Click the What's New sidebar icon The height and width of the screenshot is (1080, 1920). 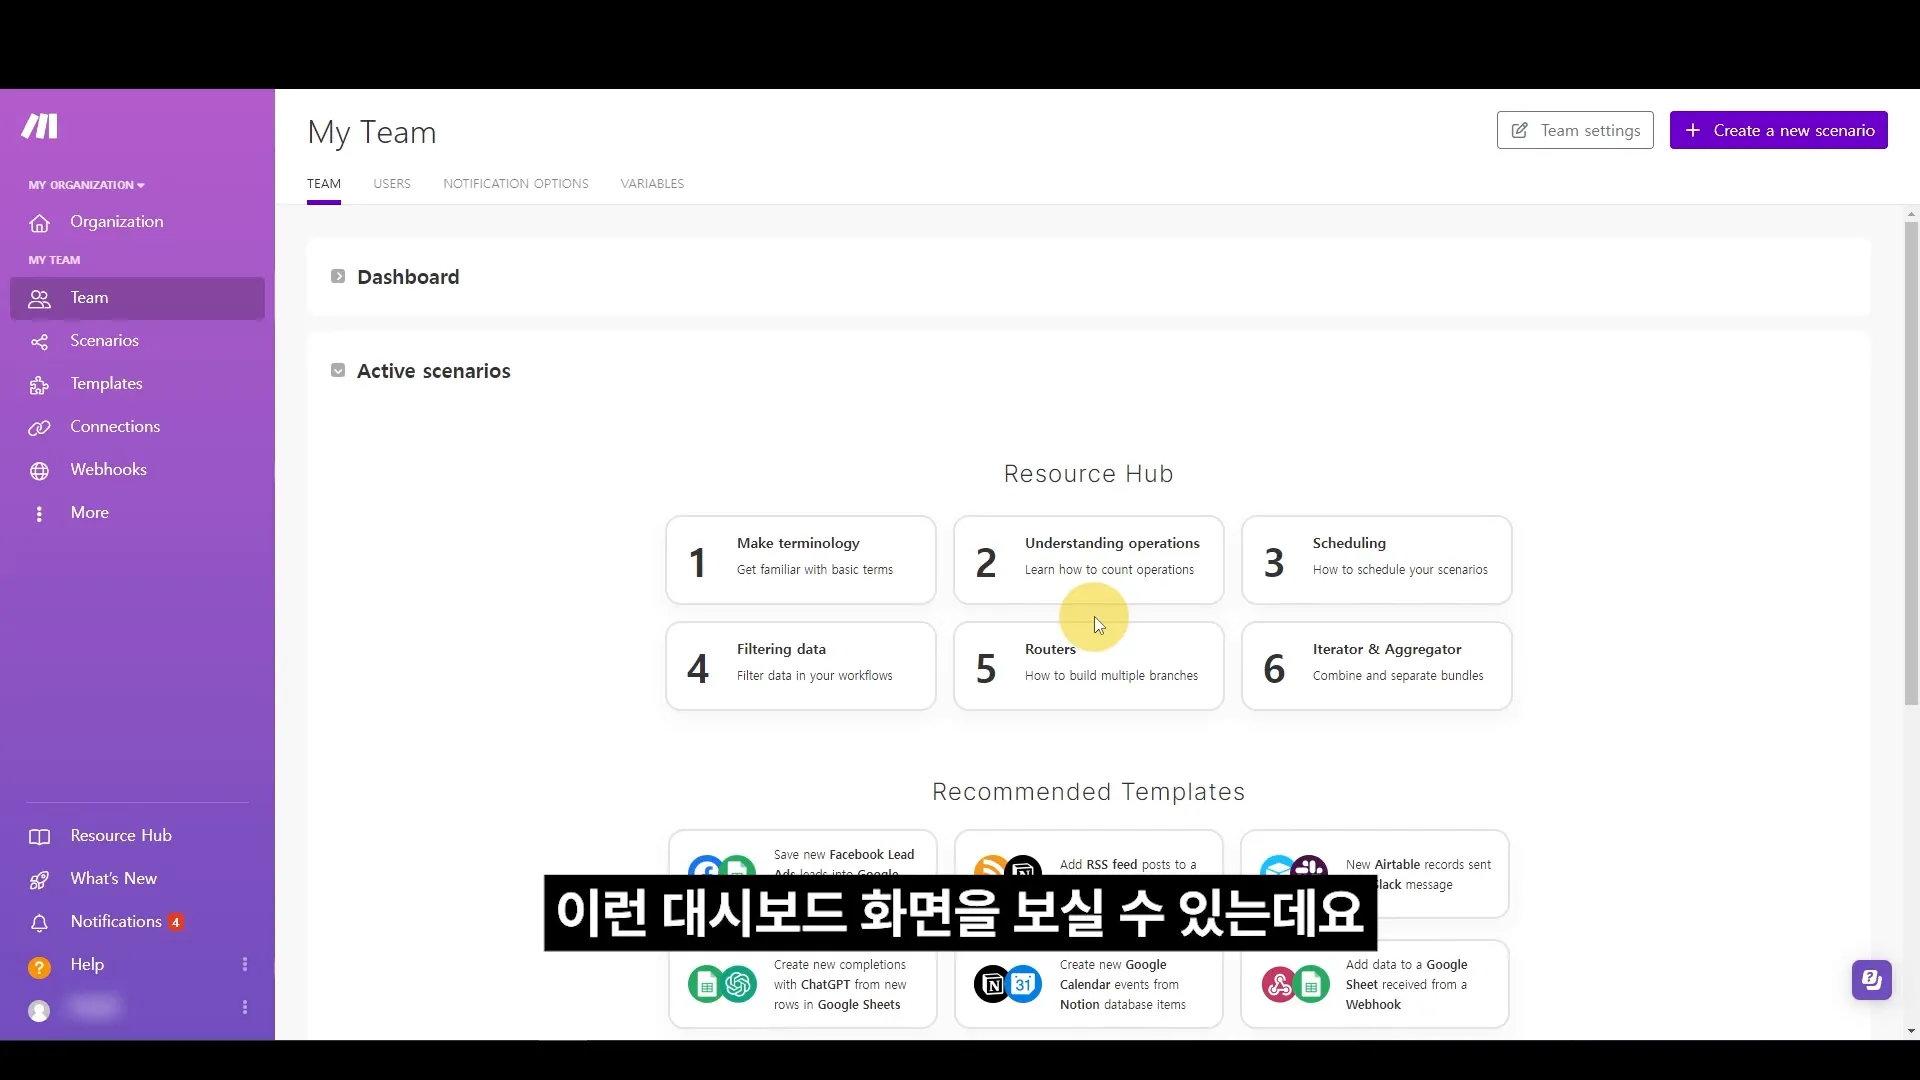pos(40,877)
